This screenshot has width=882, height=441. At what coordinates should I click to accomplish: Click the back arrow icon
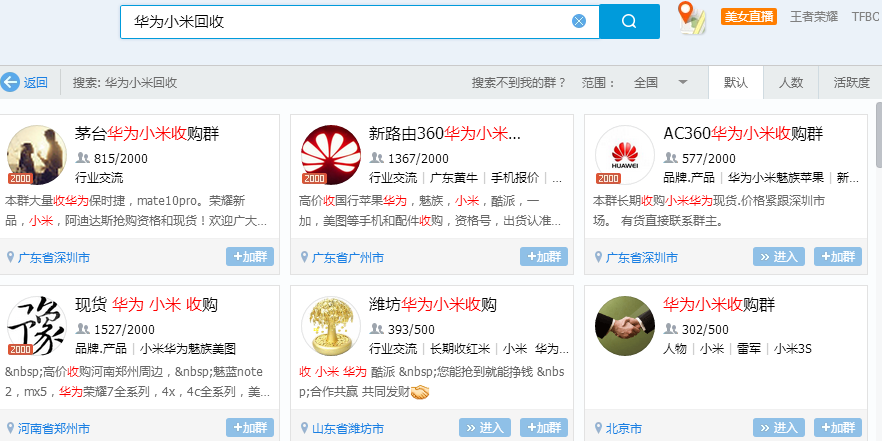tap(10, 82)
